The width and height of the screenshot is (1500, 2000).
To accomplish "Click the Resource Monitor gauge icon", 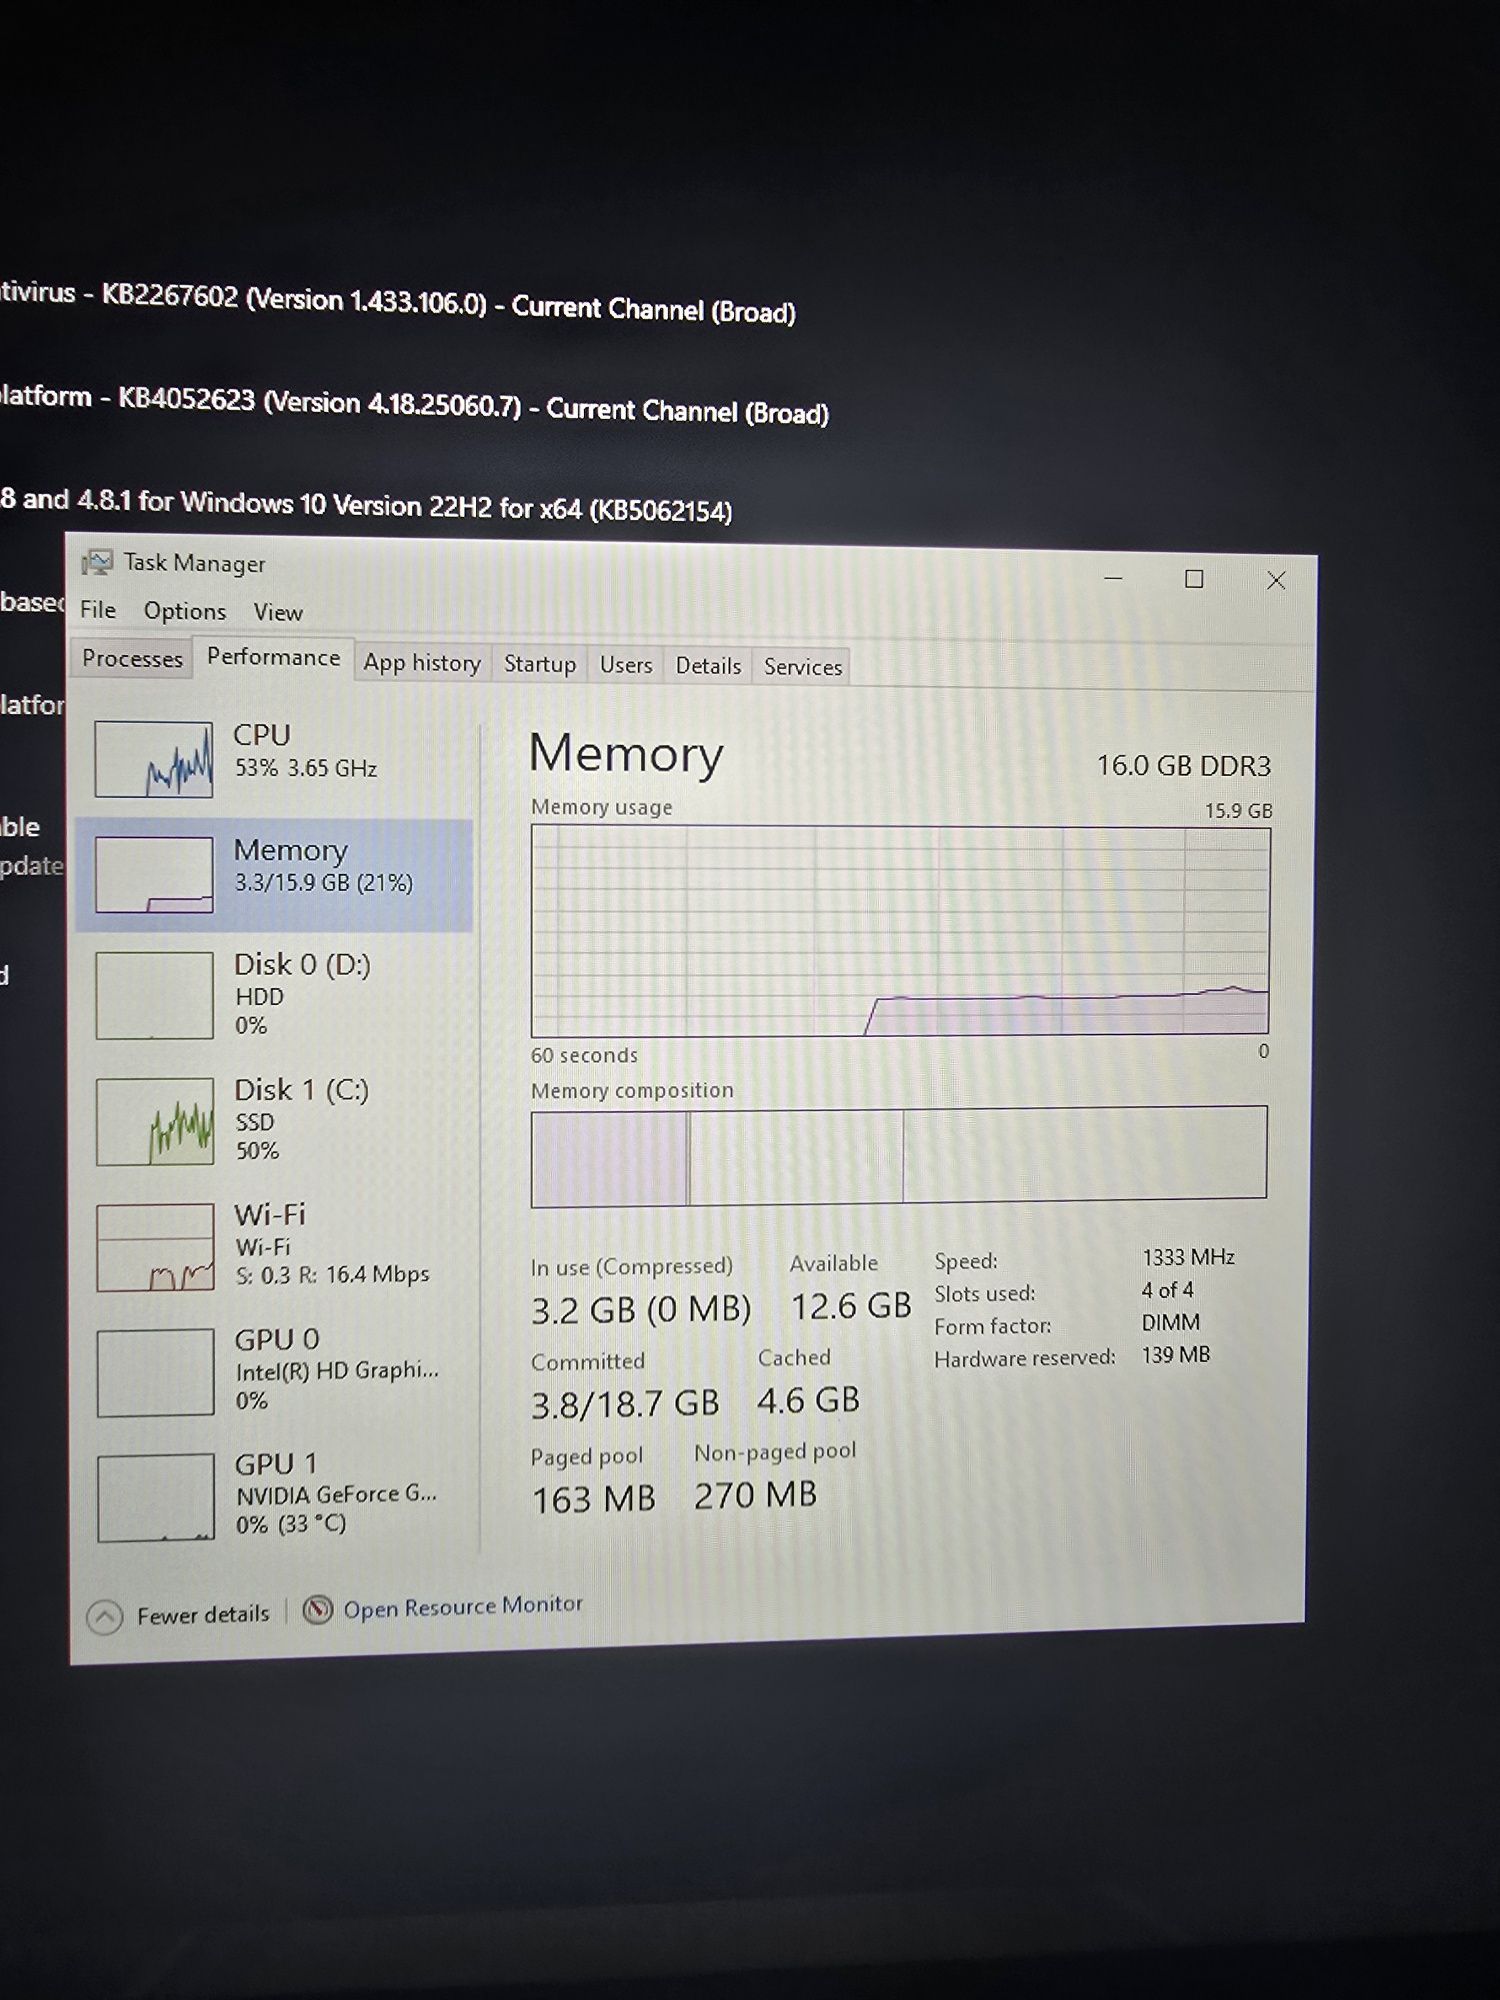I will point(318,1609).
